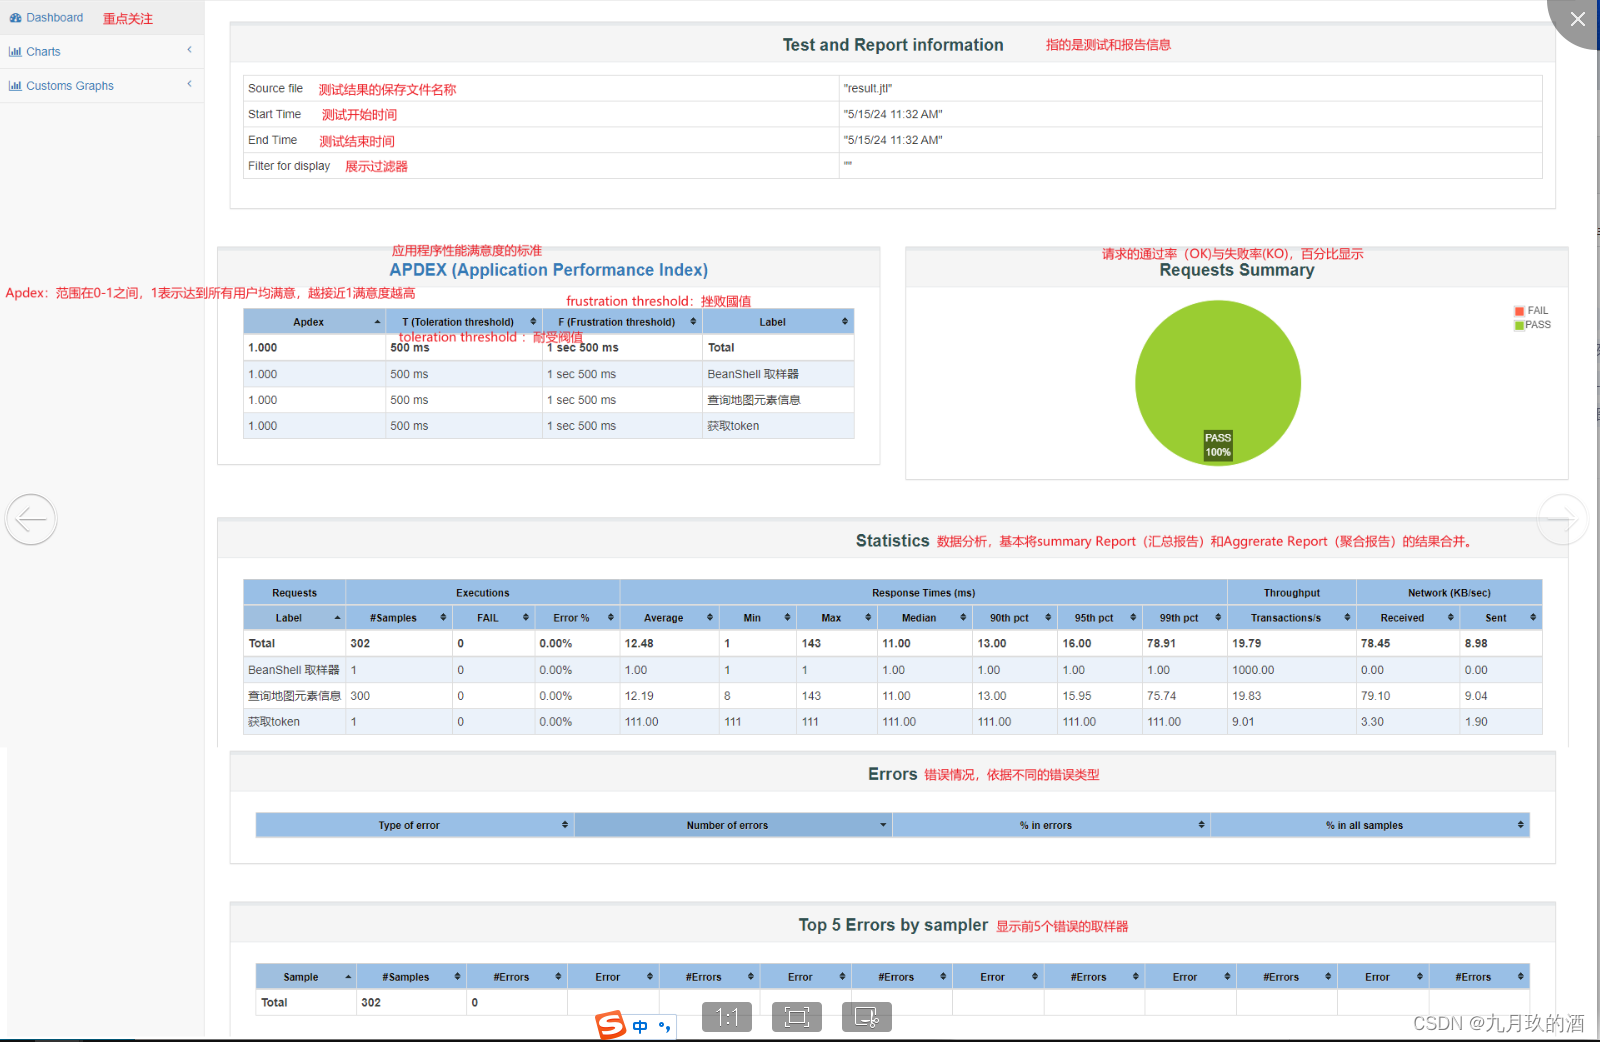Screen dimensions: 1600x1042
Task: Sort Errors by % in errors
Action: click(1051, 825)
